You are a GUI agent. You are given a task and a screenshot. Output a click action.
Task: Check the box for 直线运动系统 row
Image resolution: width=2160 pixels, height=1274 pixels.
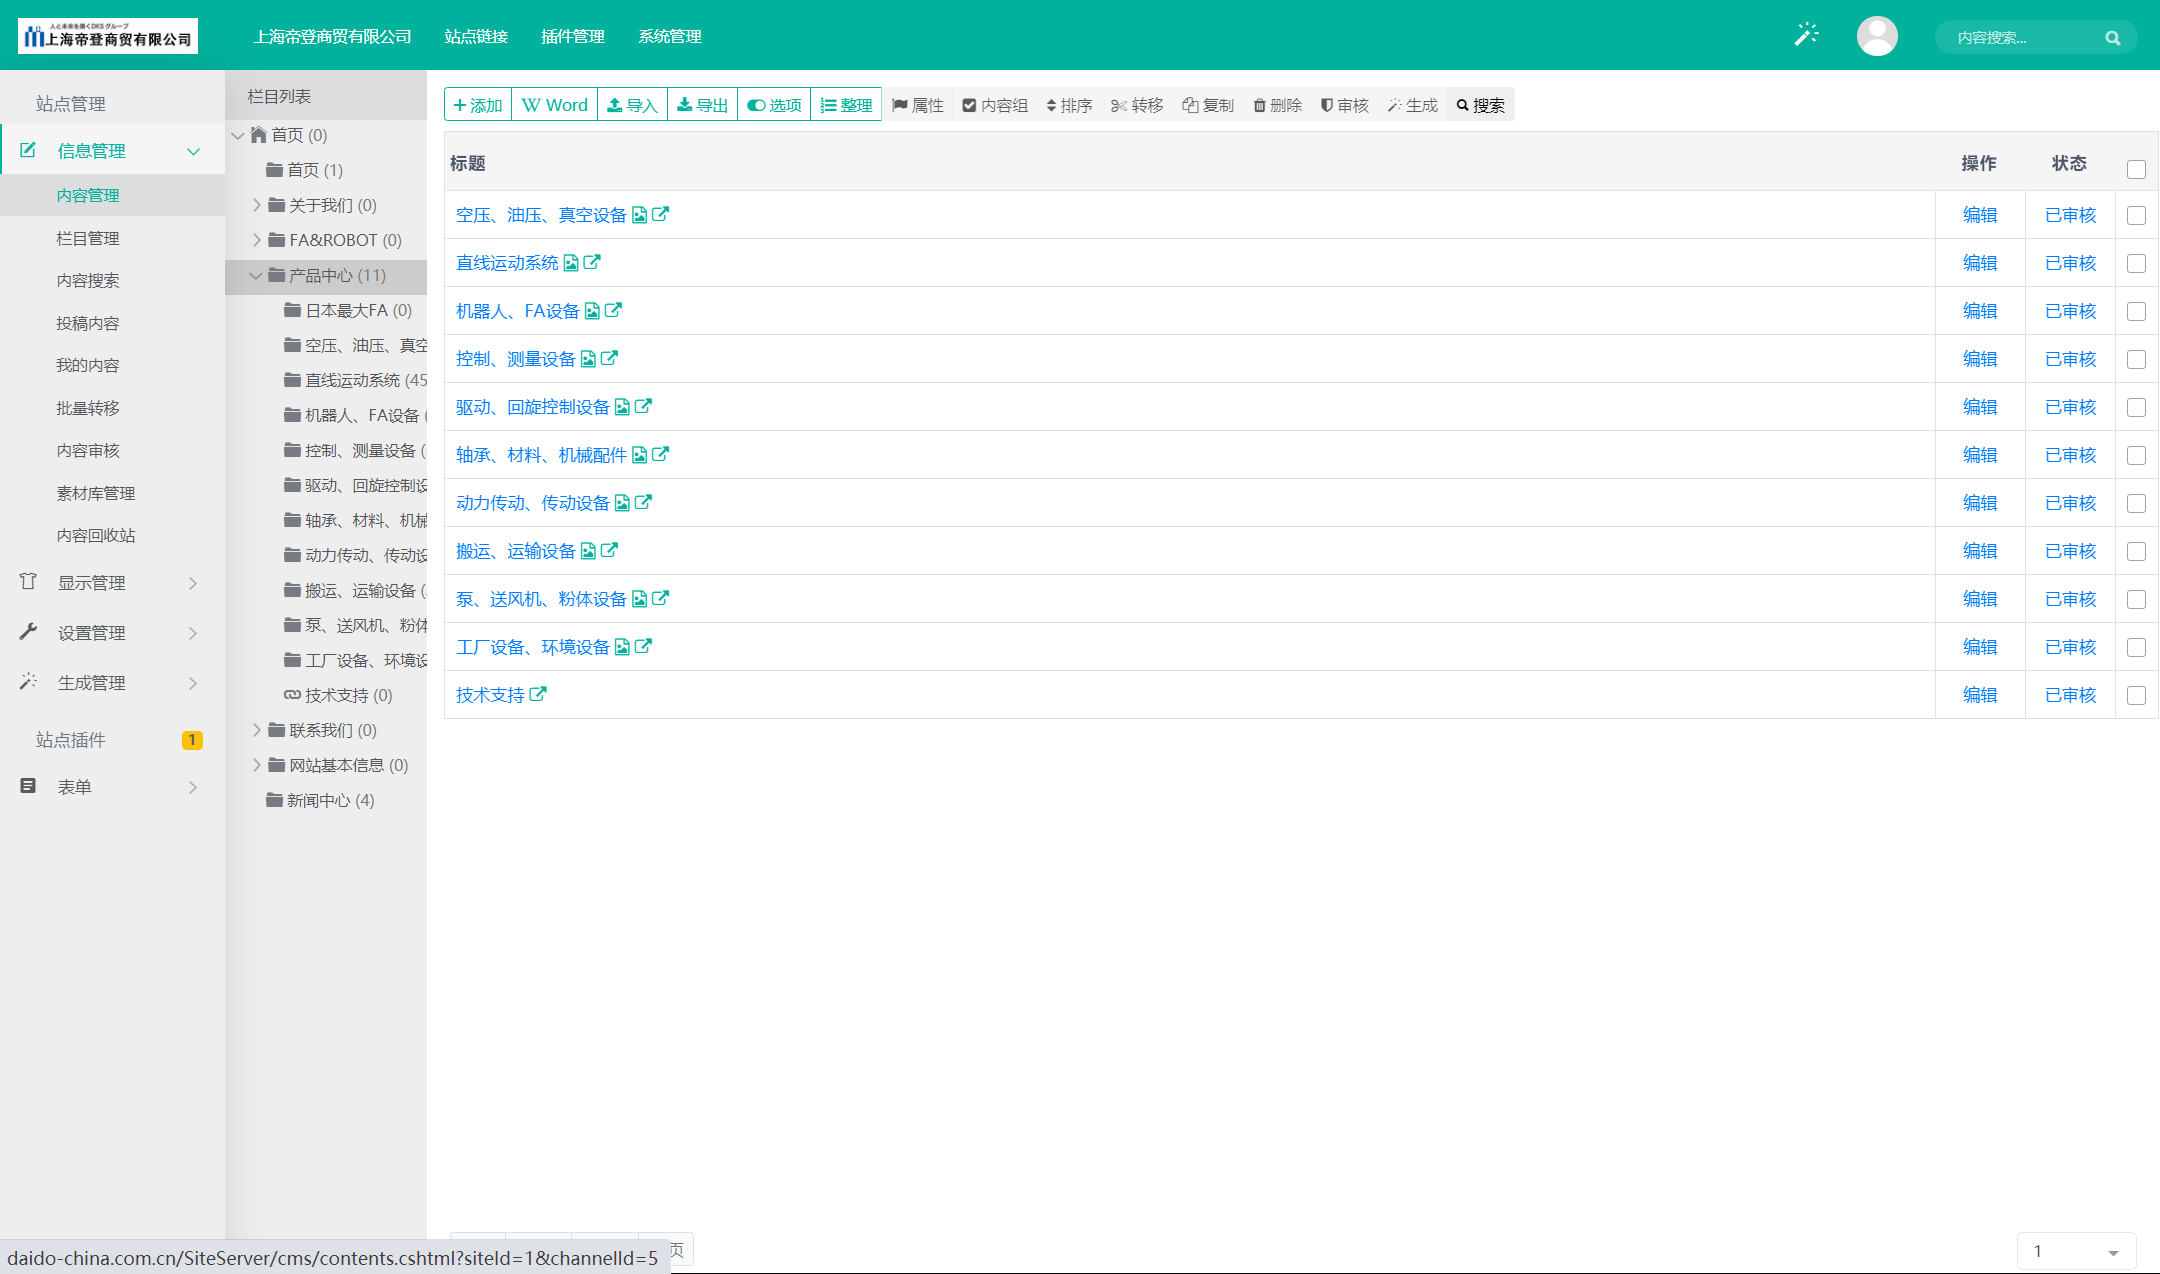click(2136, 263)
